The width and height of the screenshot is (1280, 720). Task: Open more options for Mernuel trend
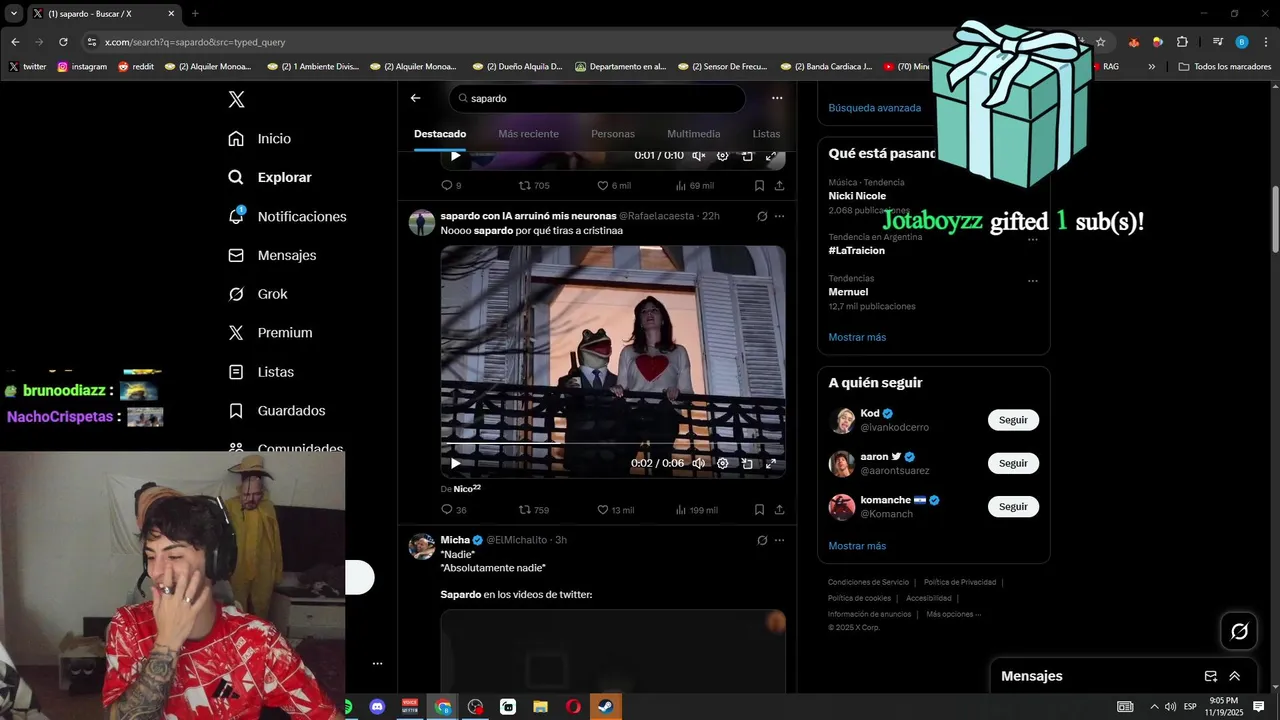coord(1033,281)
